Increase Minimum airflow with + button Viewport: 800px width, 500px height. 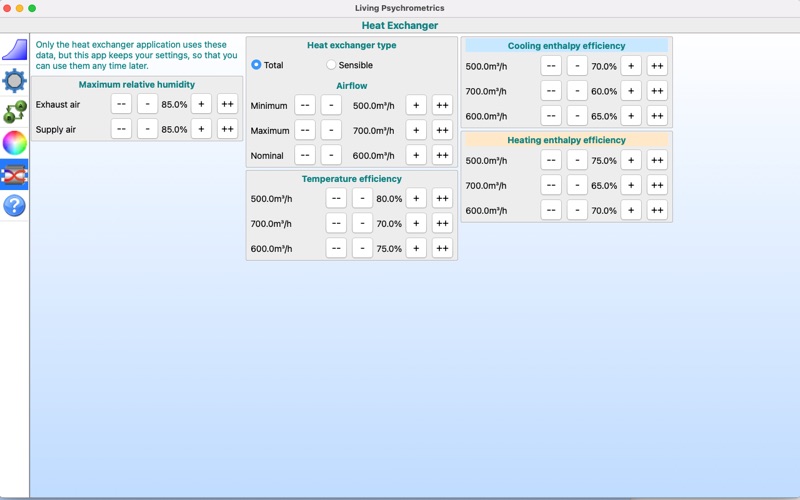pyautogui.click(x=416, y=105)
